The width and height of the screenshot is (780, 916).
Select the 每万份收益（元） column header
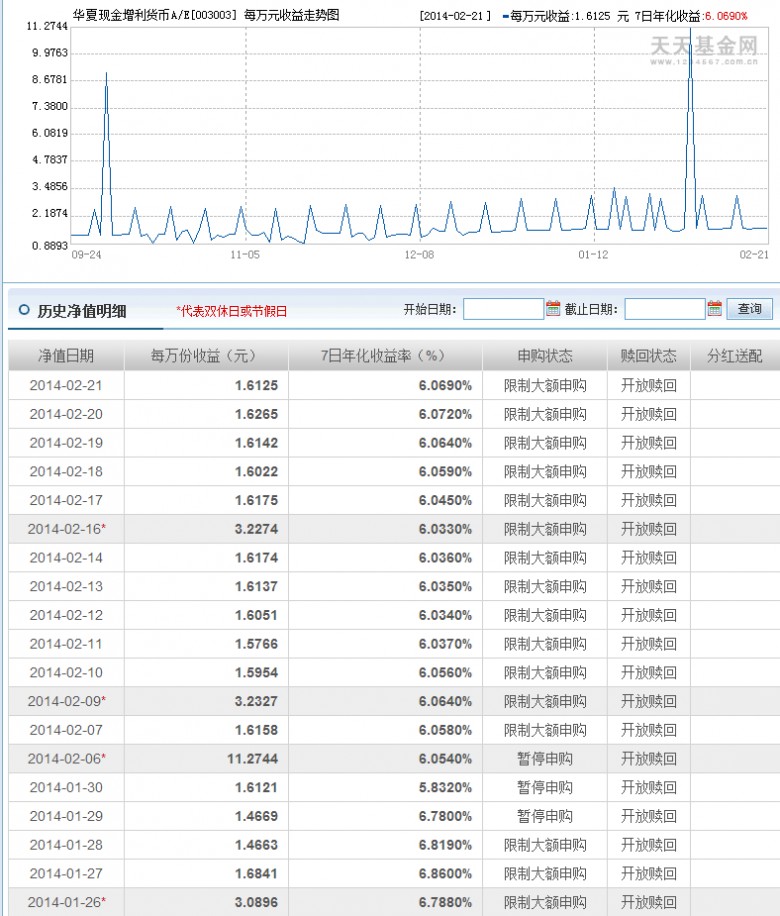coord(206,356)
